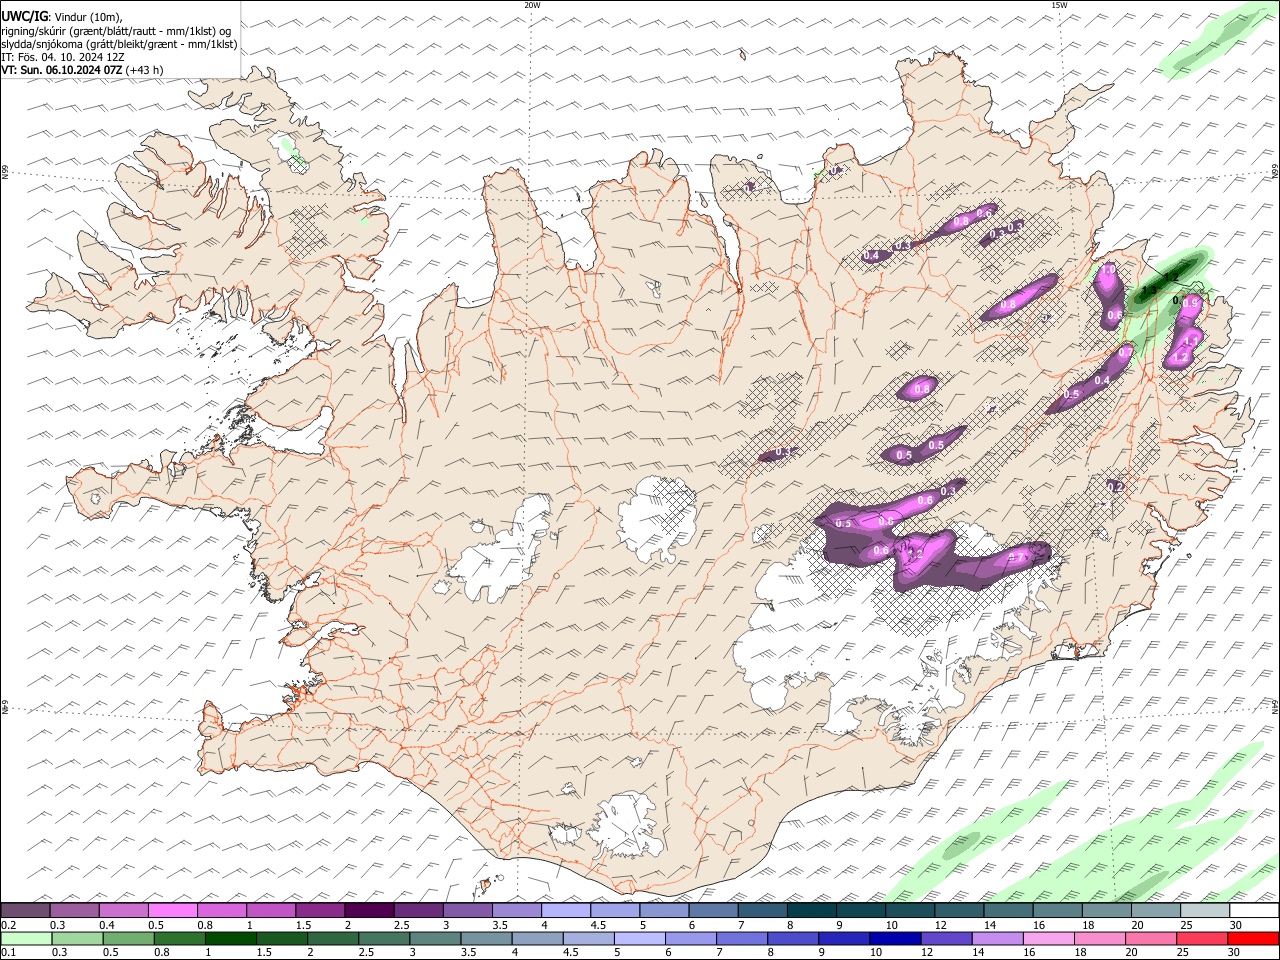
Task: Click the 12 label on the snow scale
Action: click(942, 925)
